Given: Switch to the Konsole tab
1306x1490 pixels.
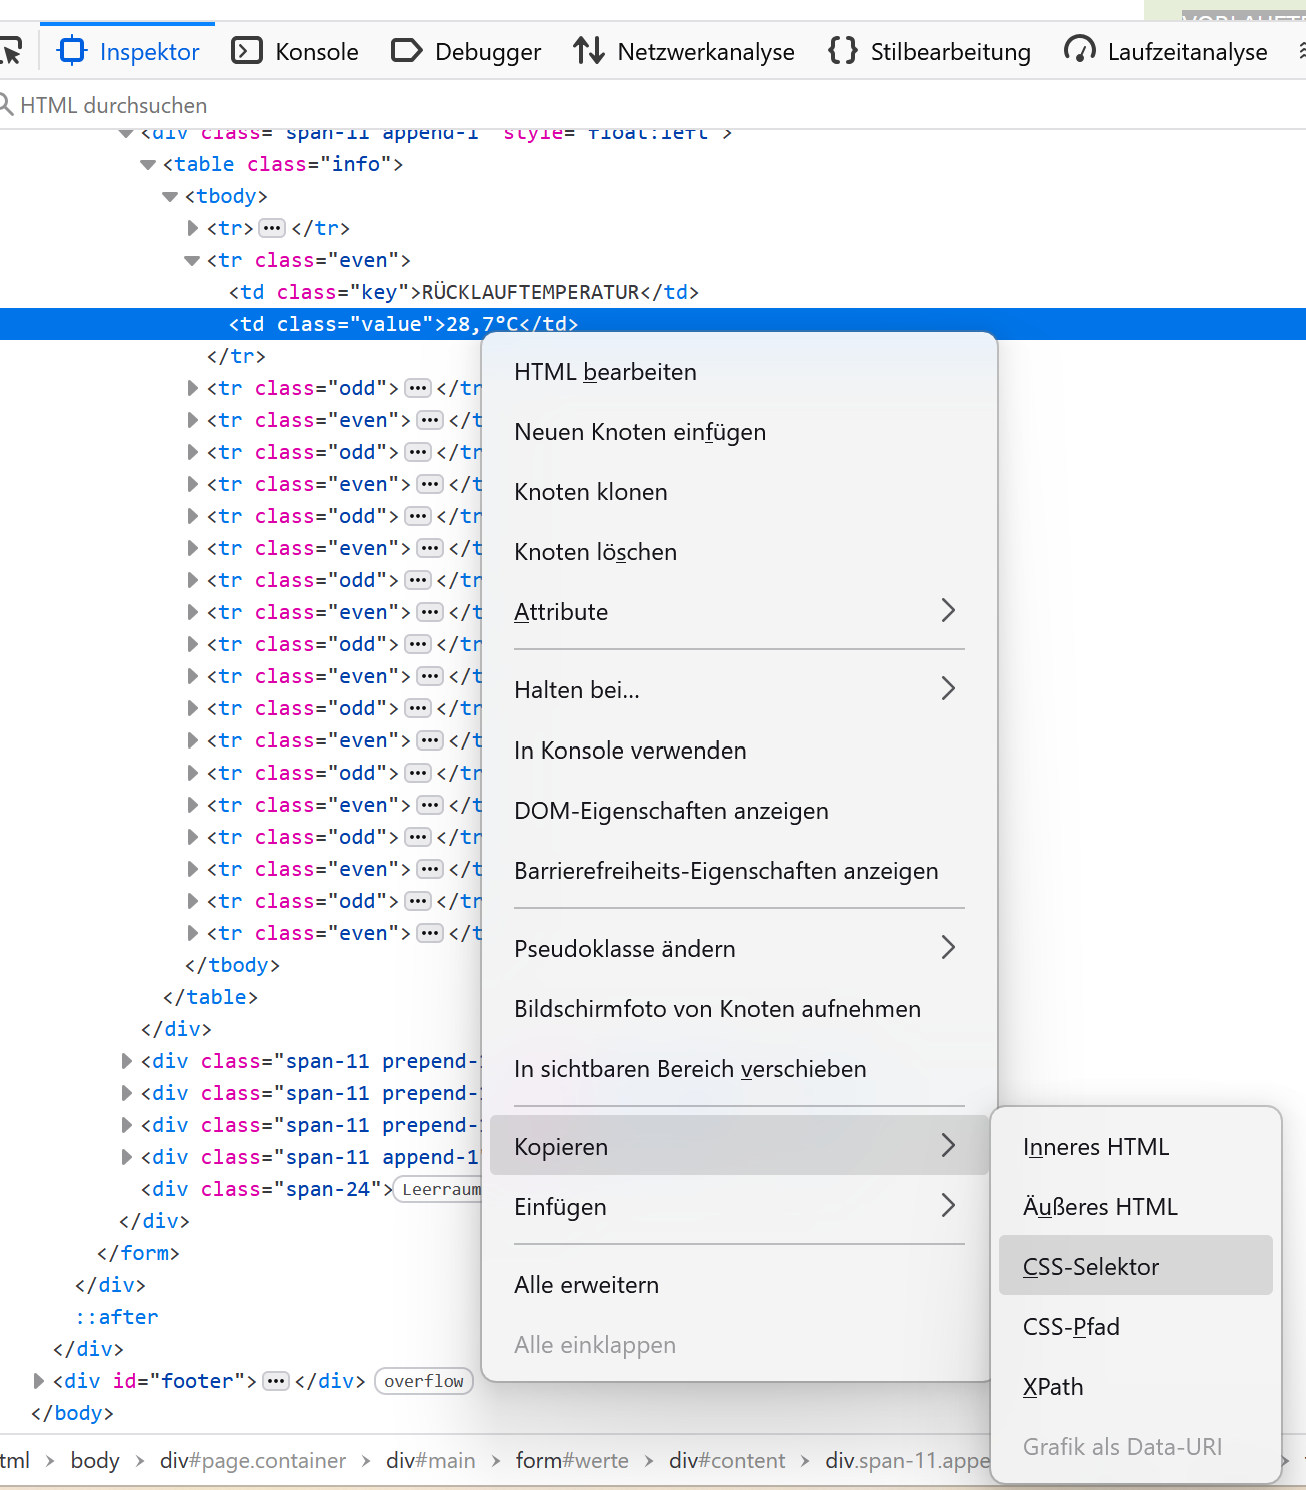Looking at the screenshot, I should click(295, 51).
